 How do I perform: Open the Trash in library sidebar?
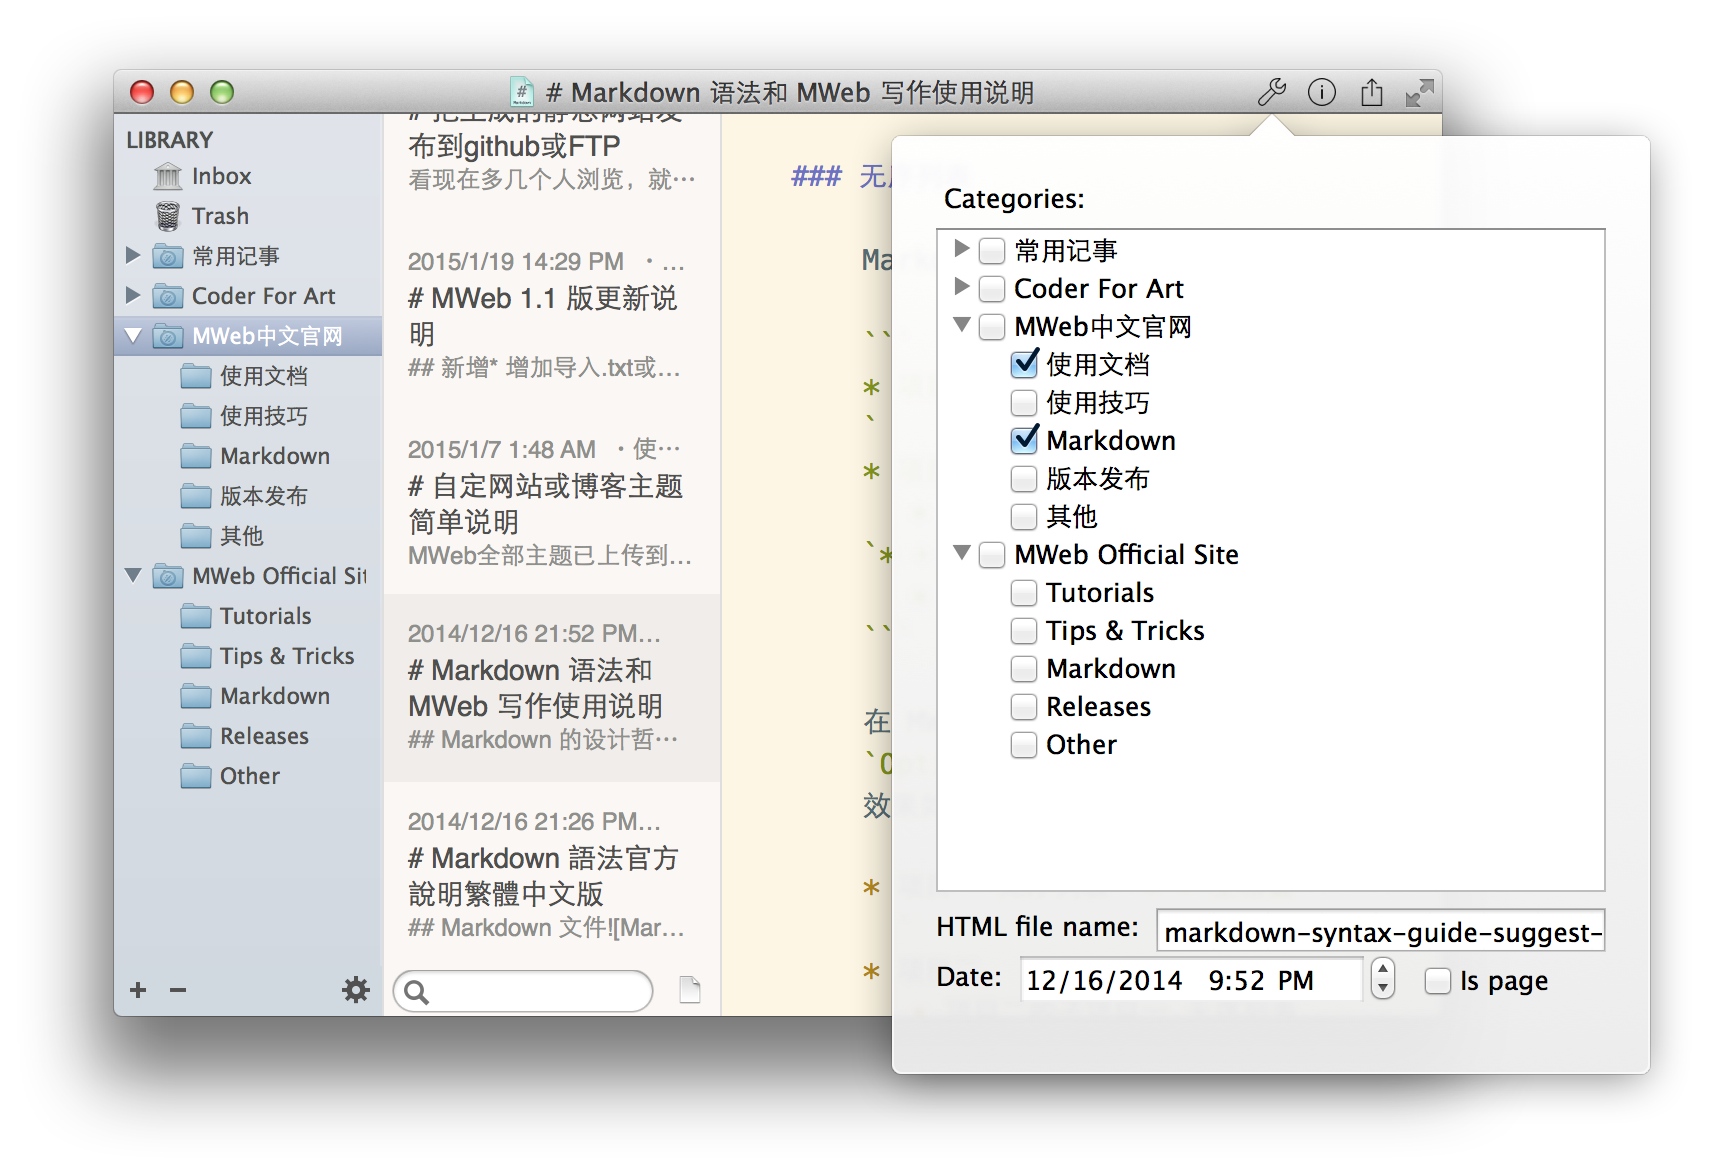coord(220,217)
